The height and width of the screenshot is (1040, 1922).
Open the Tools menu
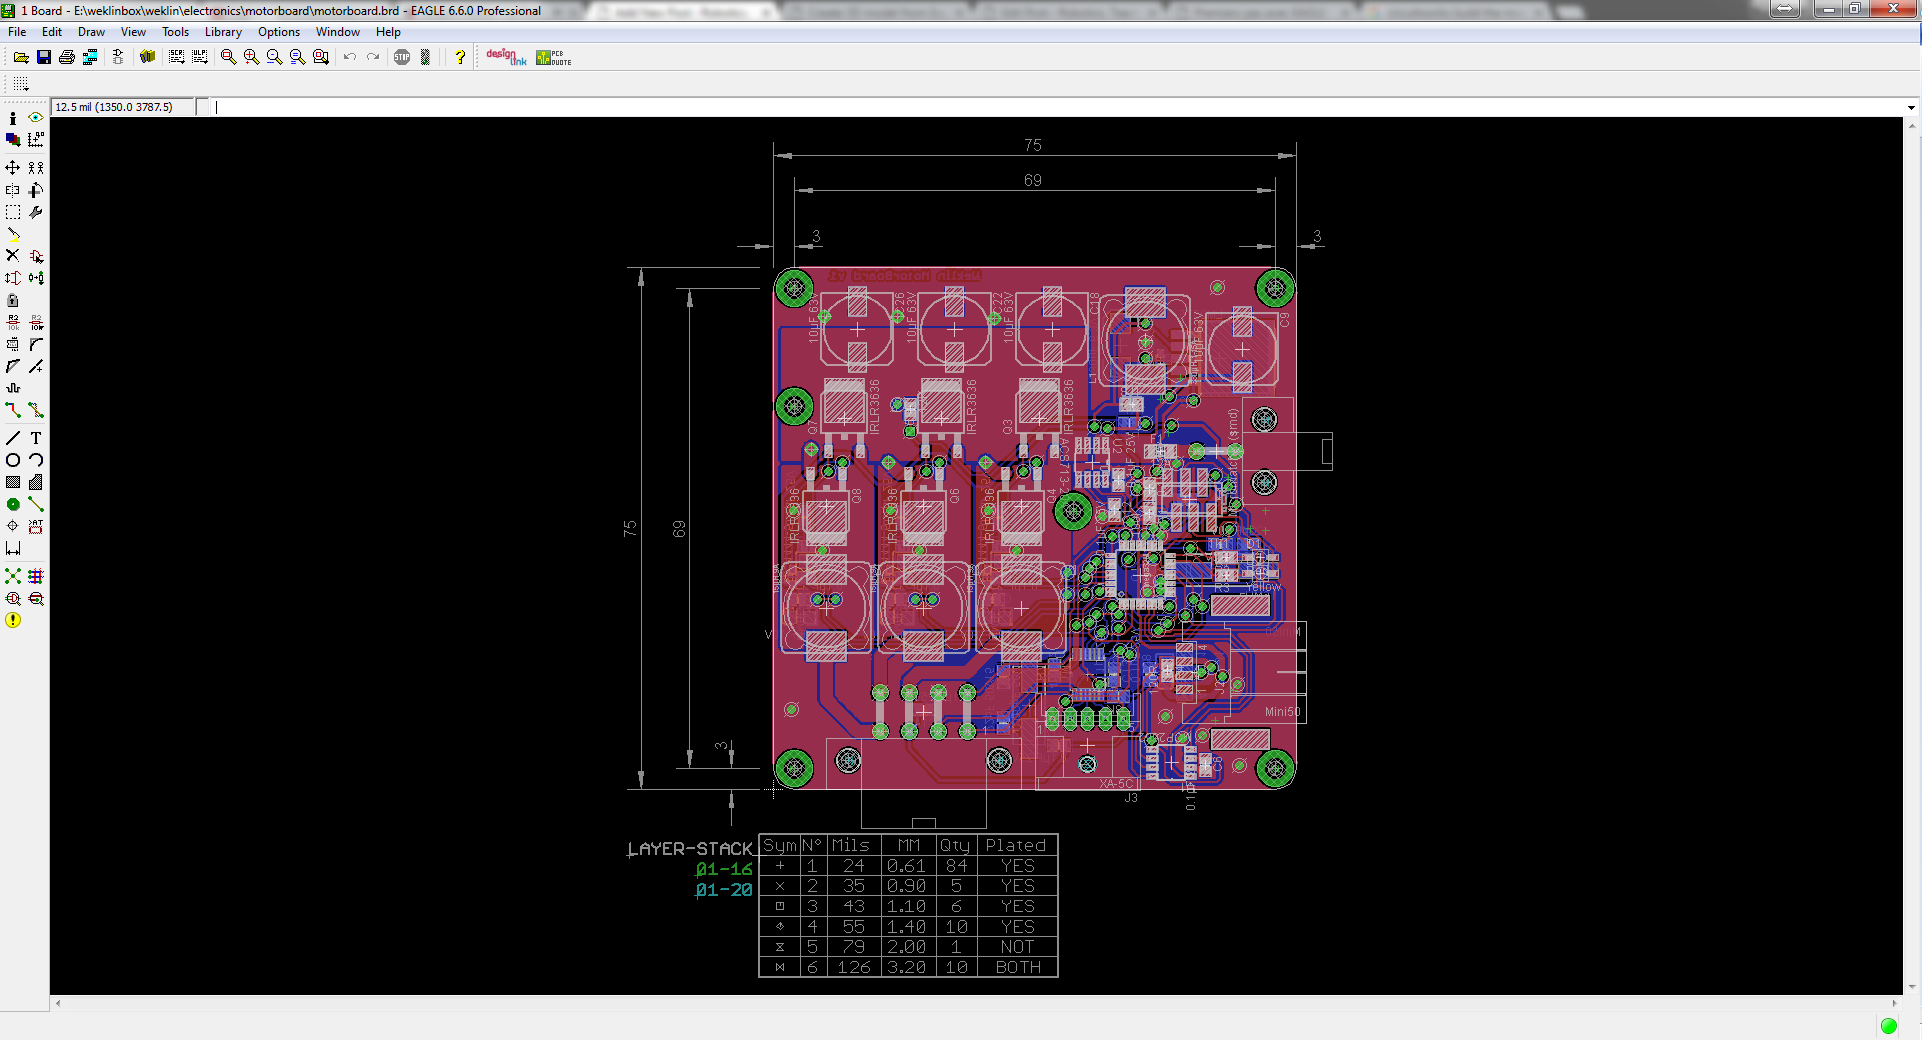(x=175, y=32)
